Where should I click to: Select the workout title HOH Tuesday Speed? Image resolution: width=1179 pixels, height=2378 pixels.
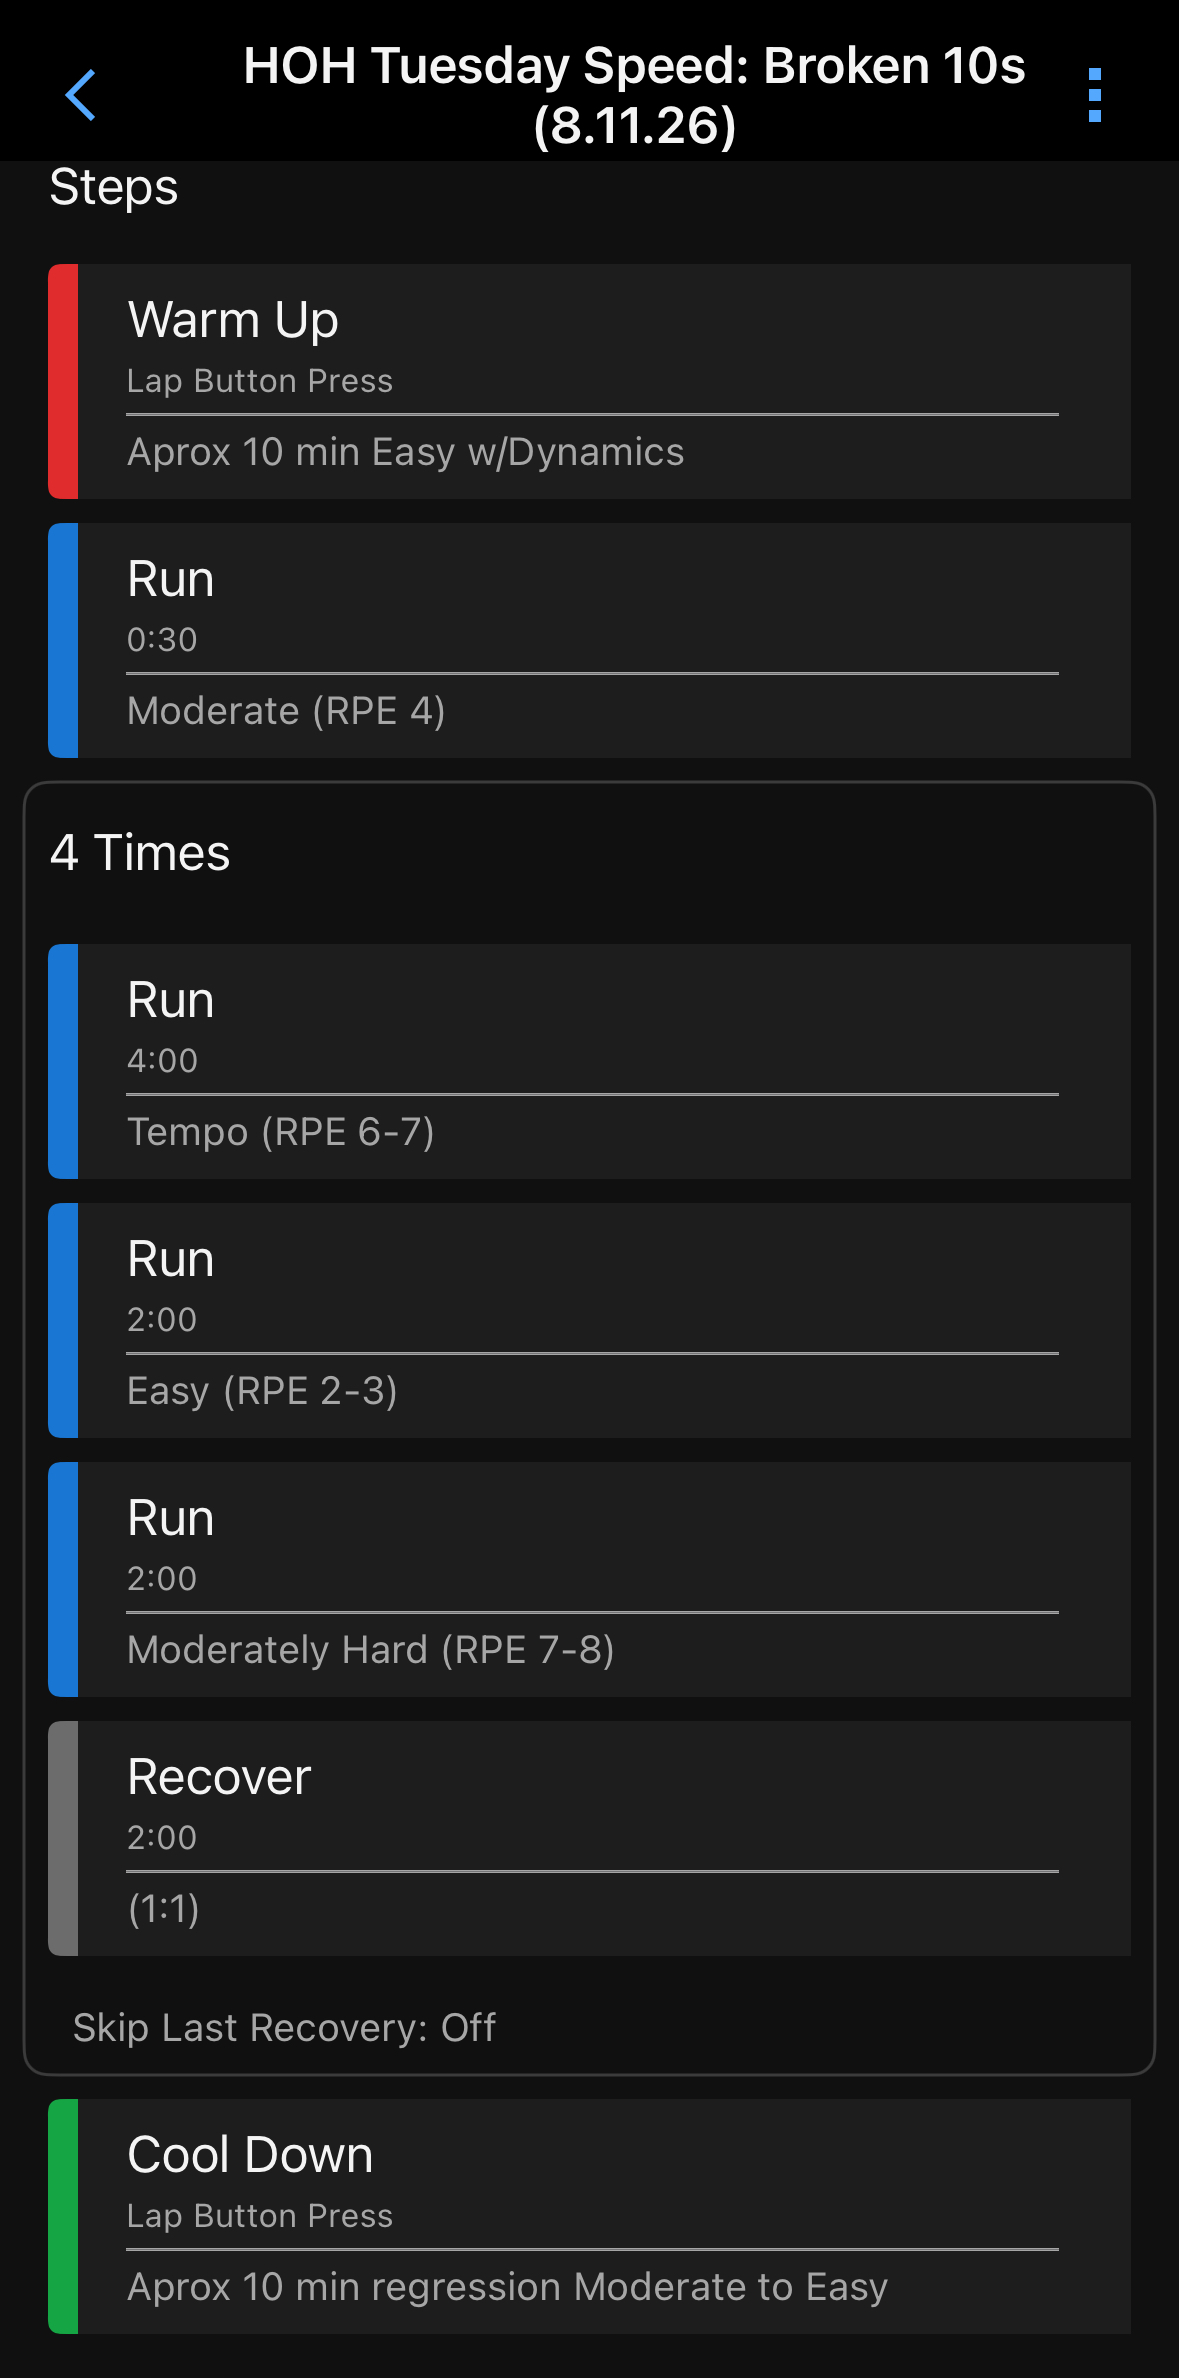tap(635, 95)
